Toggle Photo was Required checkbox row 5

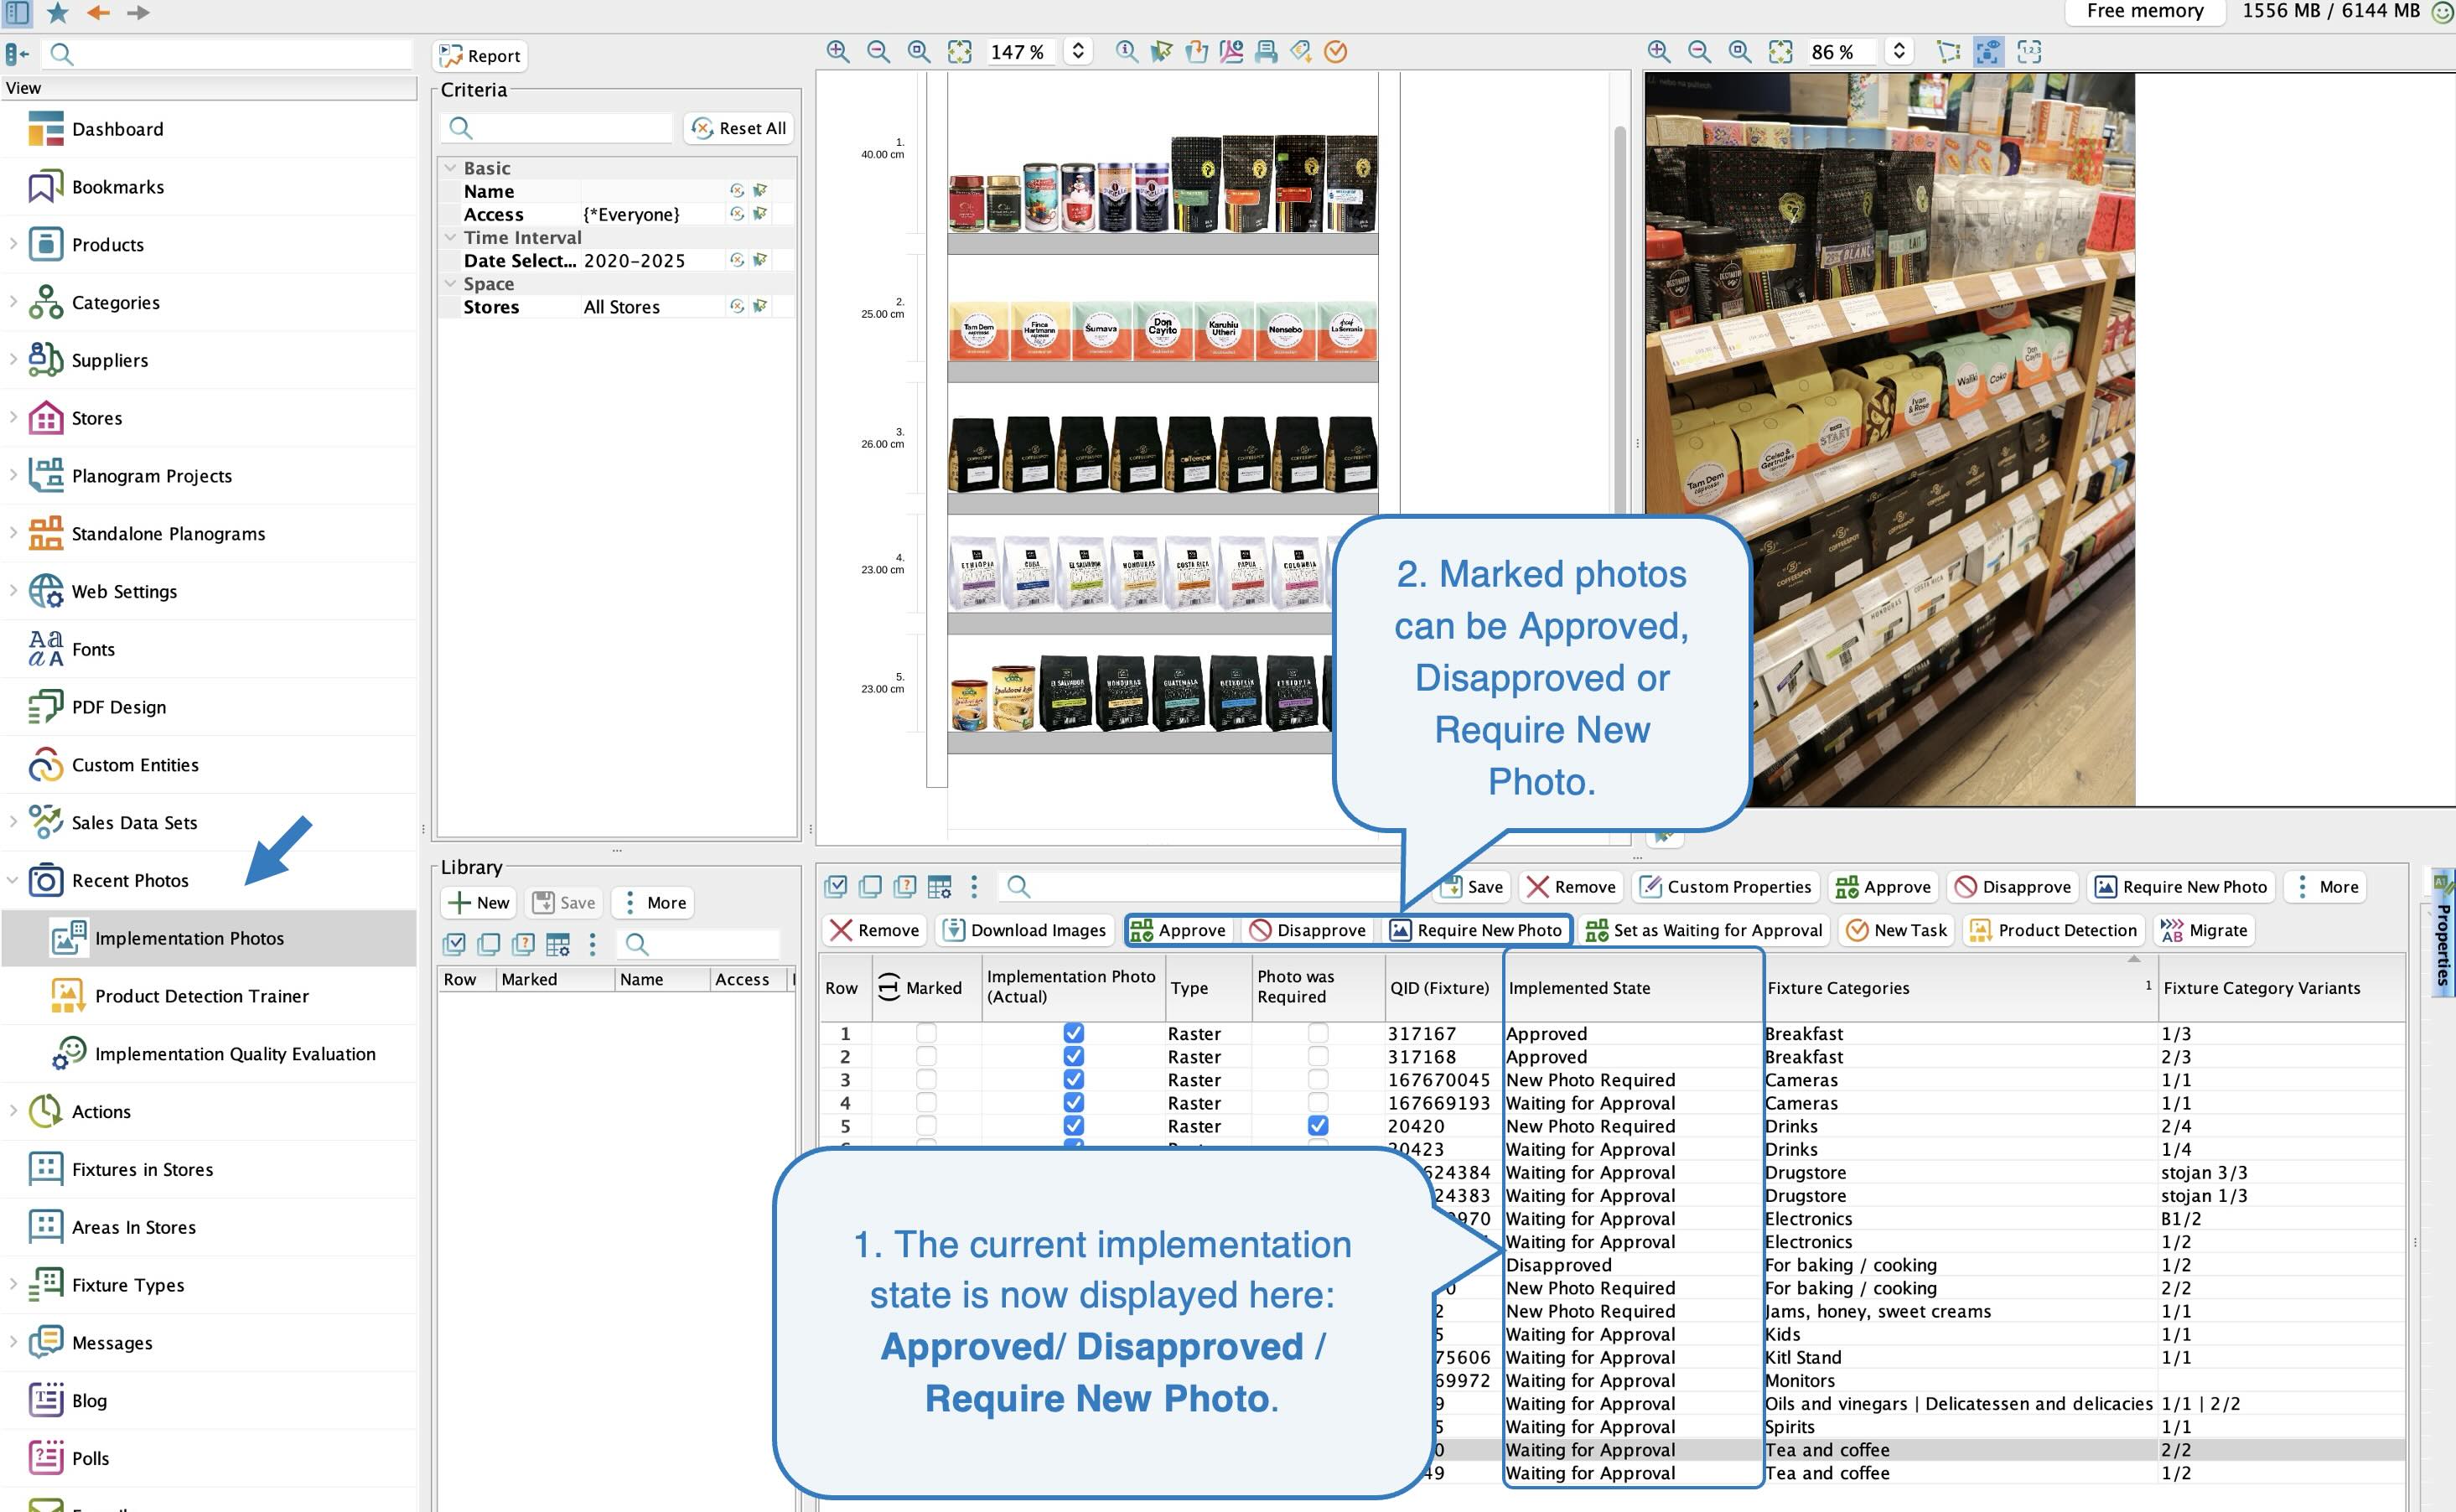[1318, 1125]
